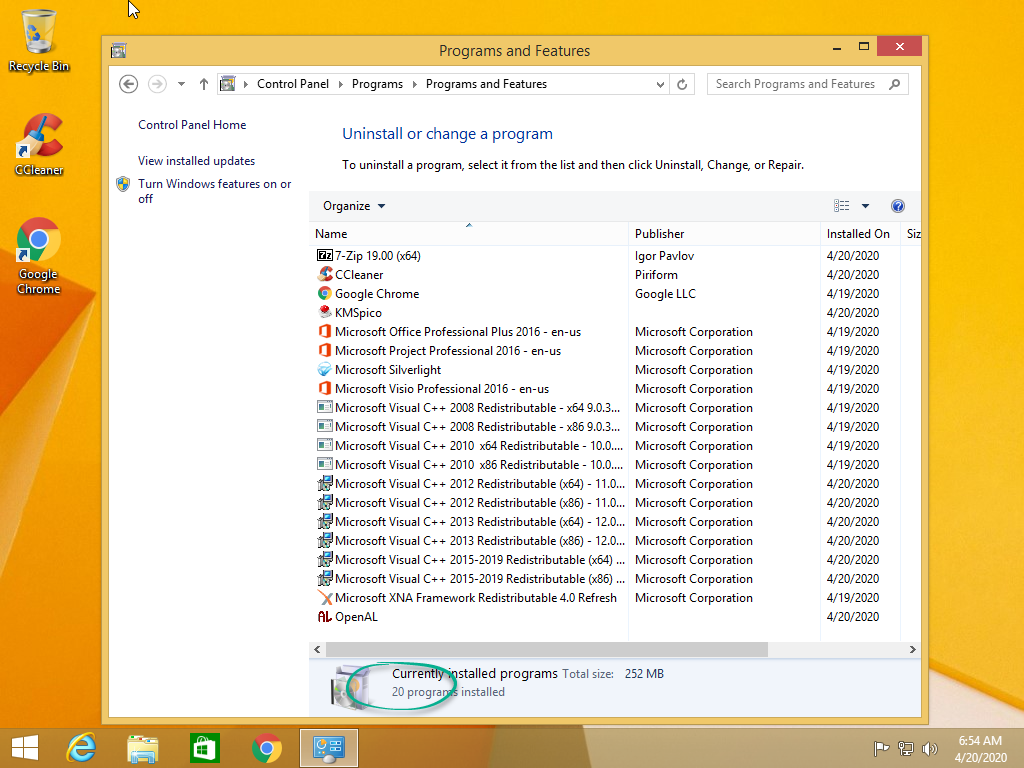Click the Back navigation arrow
The width and height of the screenshot is (1024, 768).
tap(129, 84)
